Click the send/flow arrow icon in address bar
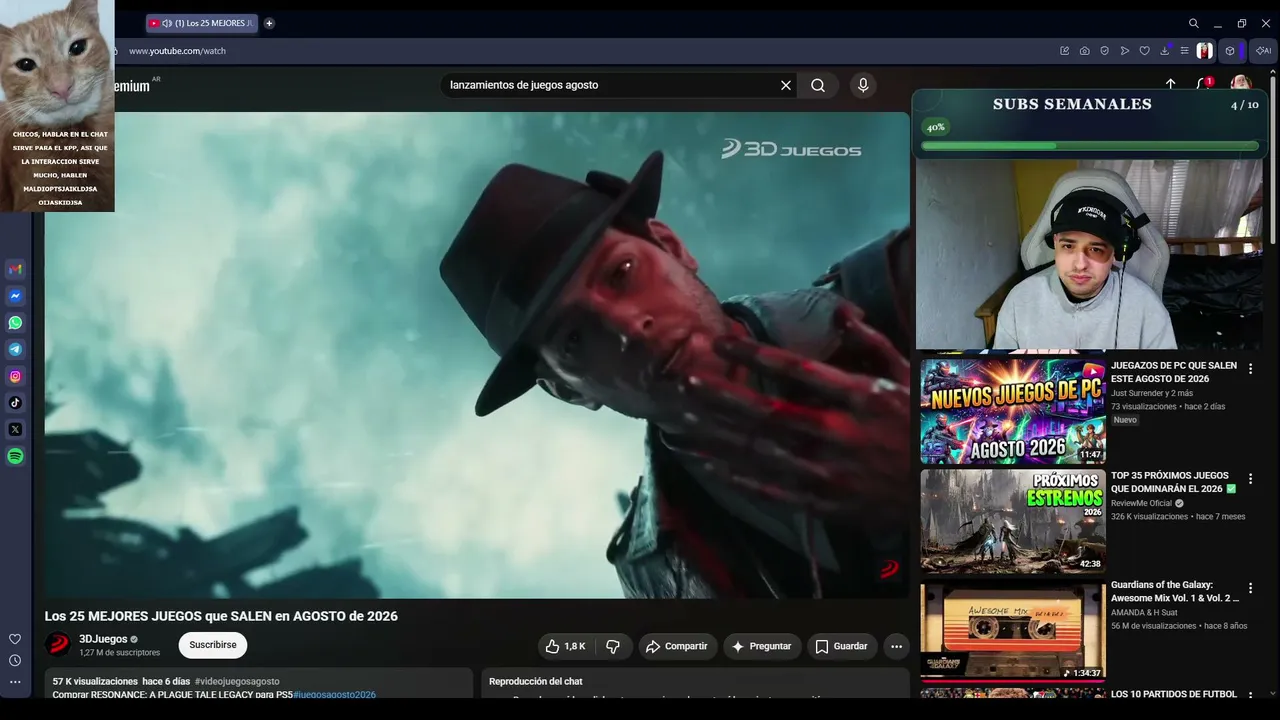This screenshot has height=720, width=1280. [1125, 51]
